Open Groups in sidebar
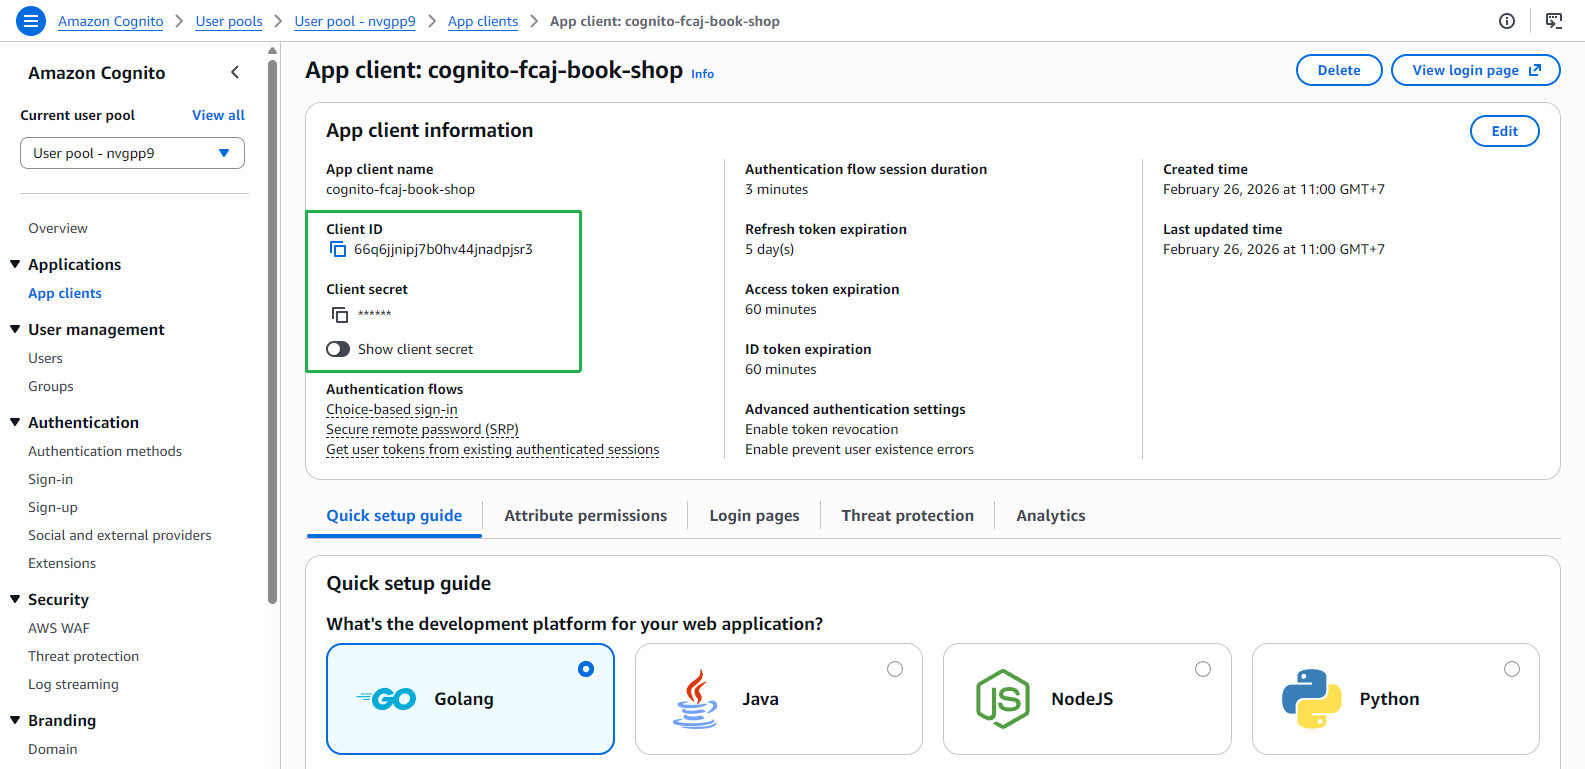1585x769 pixels. coord(51,386)
